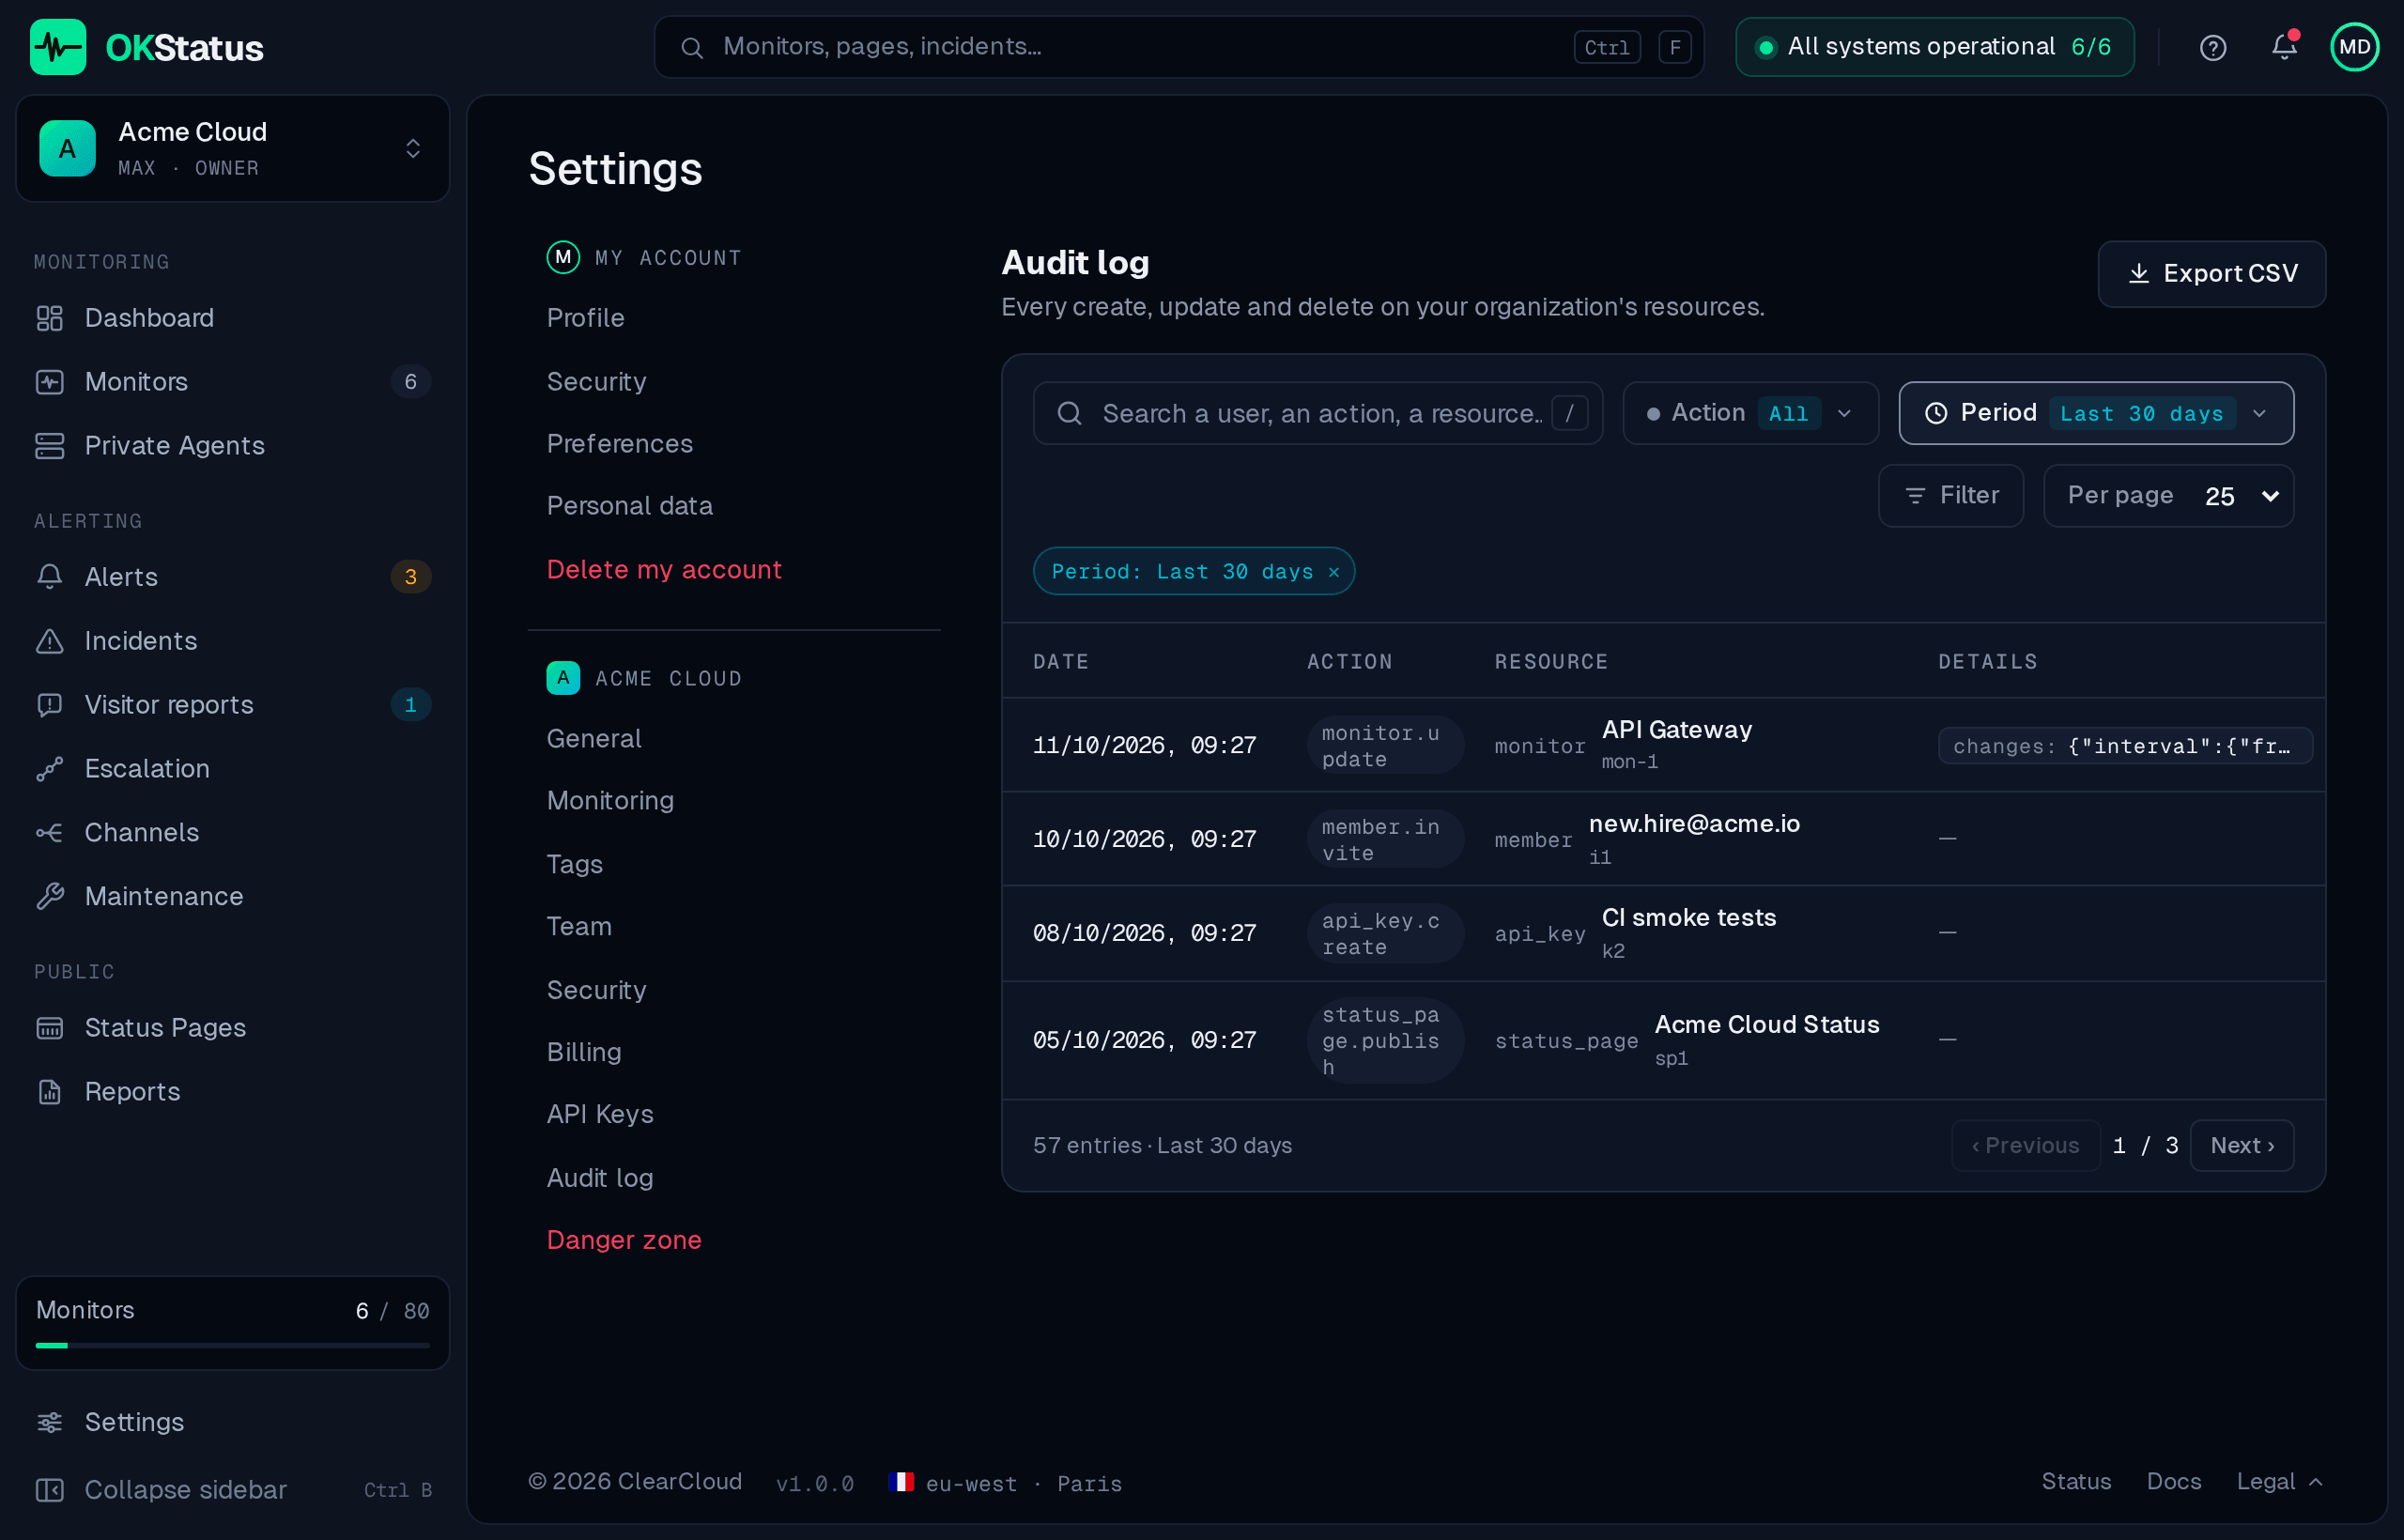Click the All systems operational status pill
Image resolution: width=2404 pixels, height=1540 pixels.
coord(1934,47)
